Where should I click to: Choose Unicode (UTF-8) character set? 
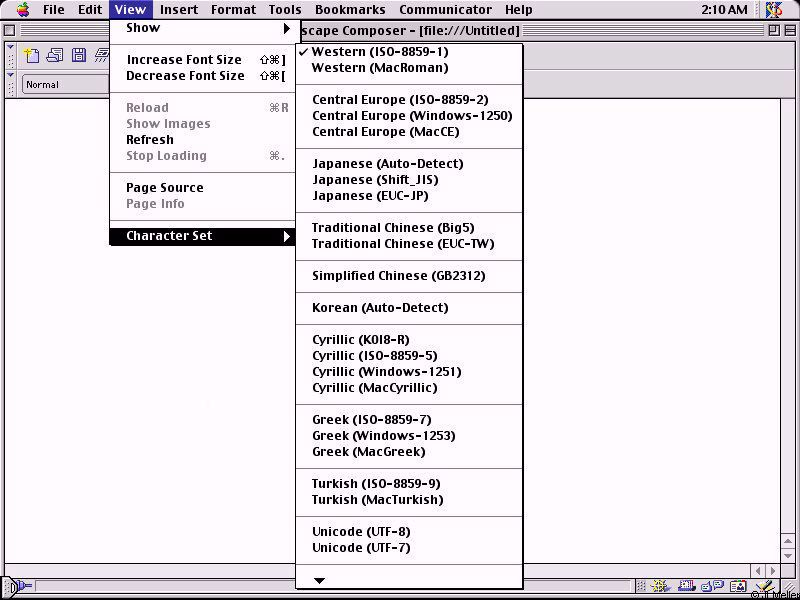[x=360, y=532]
